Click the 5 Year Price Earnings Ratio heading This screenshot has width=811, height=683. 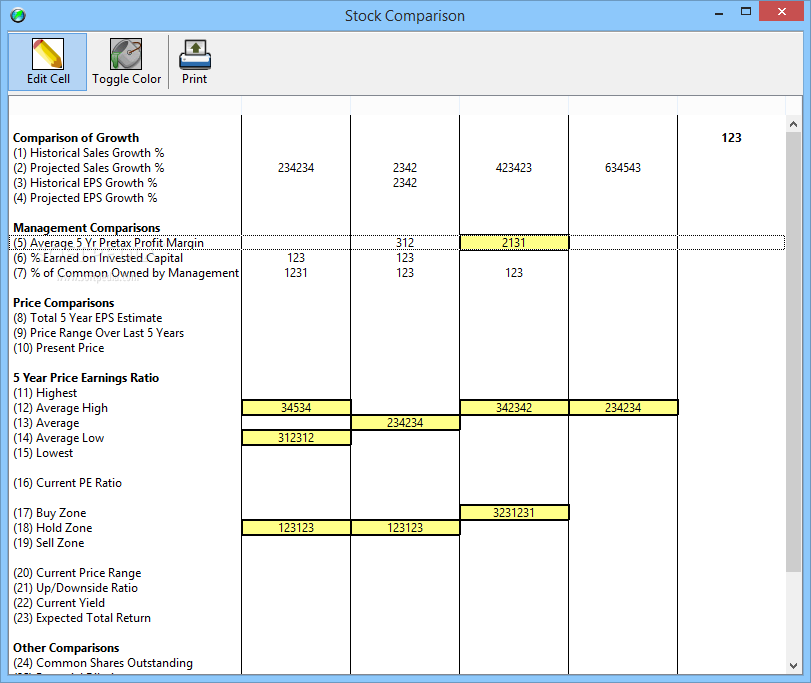pyautogui.click(x=86, y=377)
